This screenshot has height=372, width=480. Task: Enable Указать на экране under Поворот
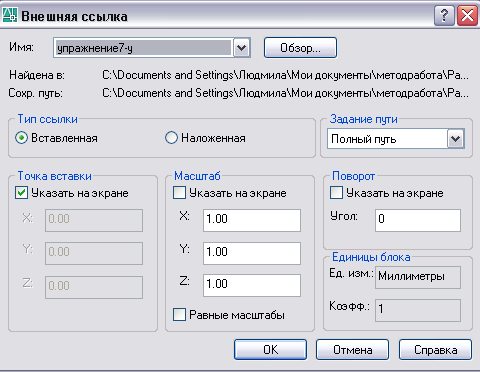tap(336, 193)
